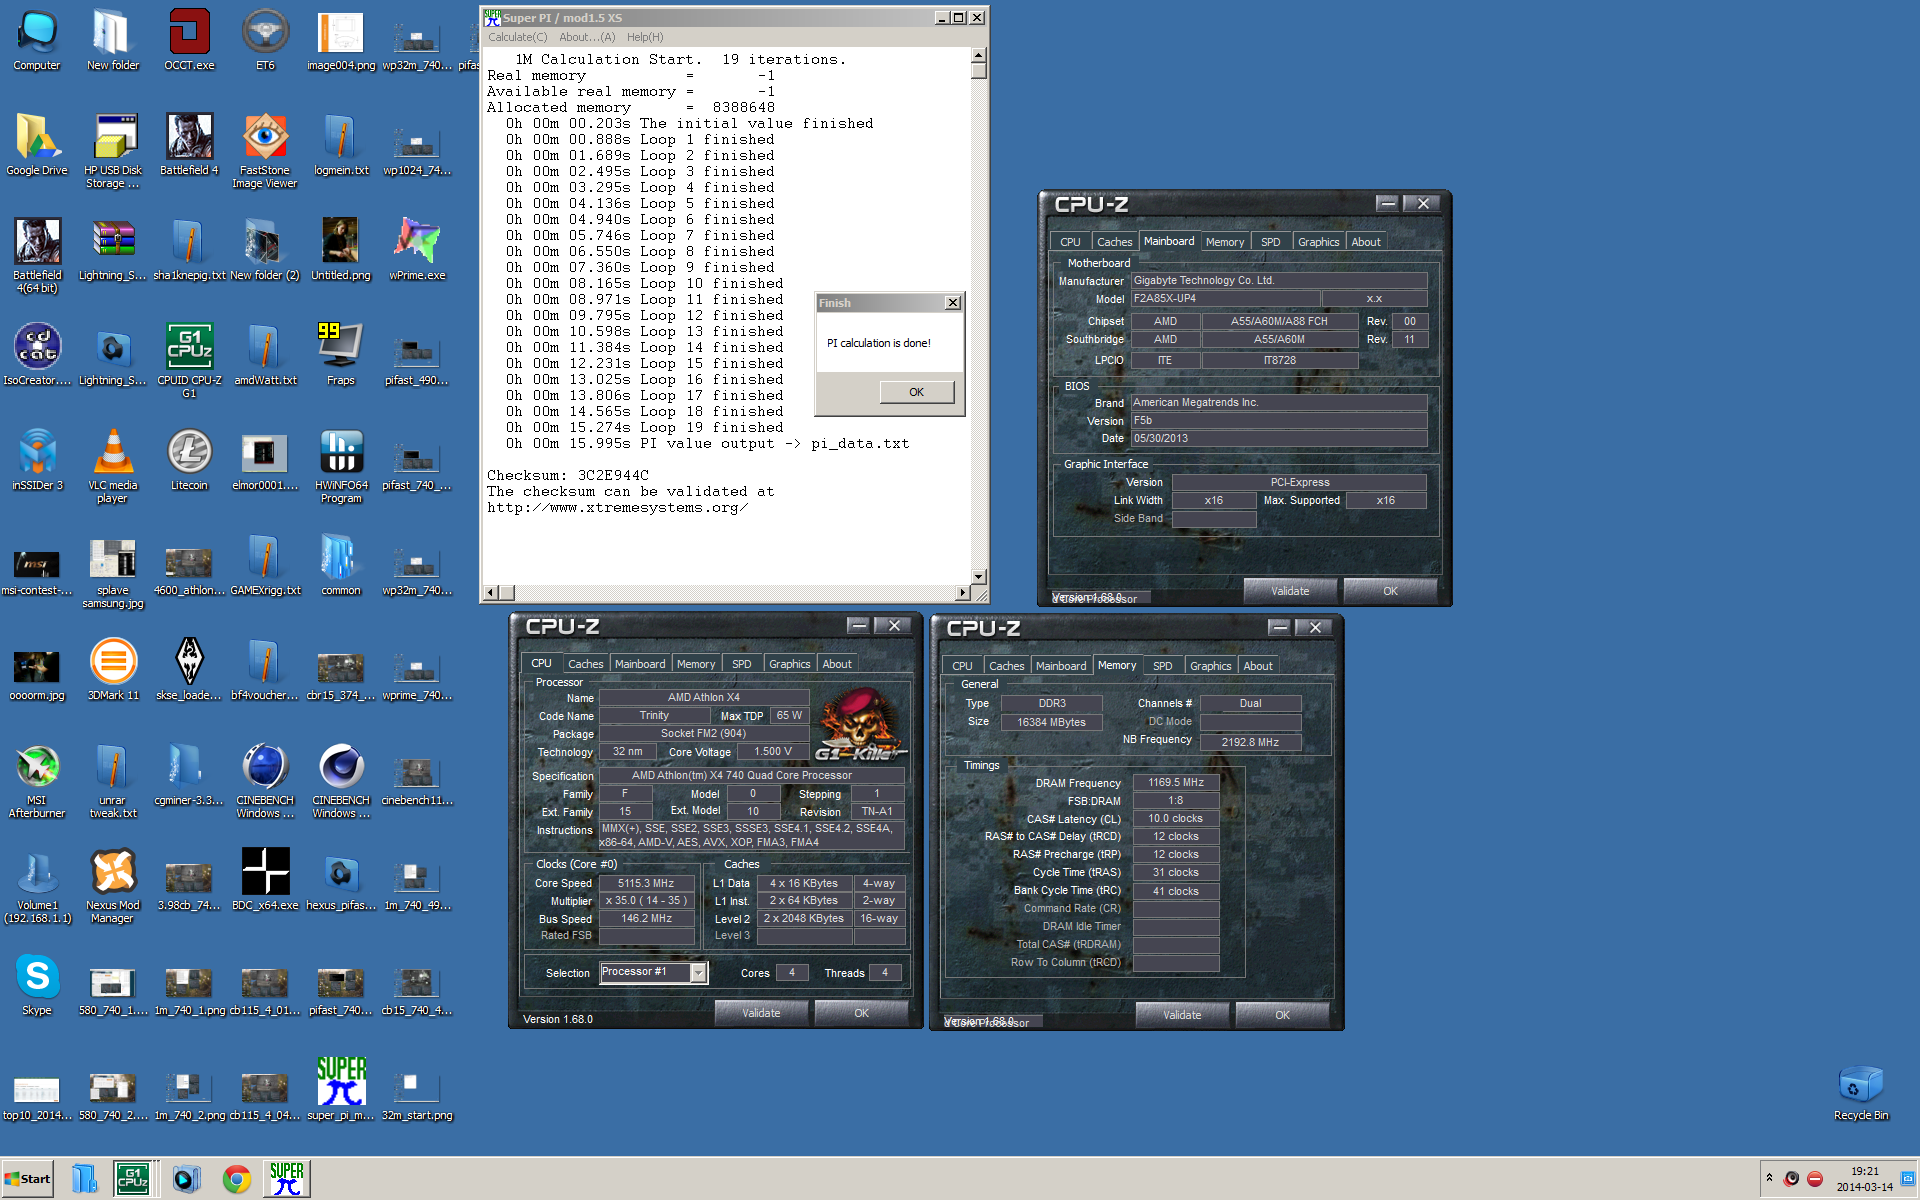Image resolution: width=1920 pixels, height=1200 pixels.
Task: Click the taskbar clock
Action: pos(1865,1179)
